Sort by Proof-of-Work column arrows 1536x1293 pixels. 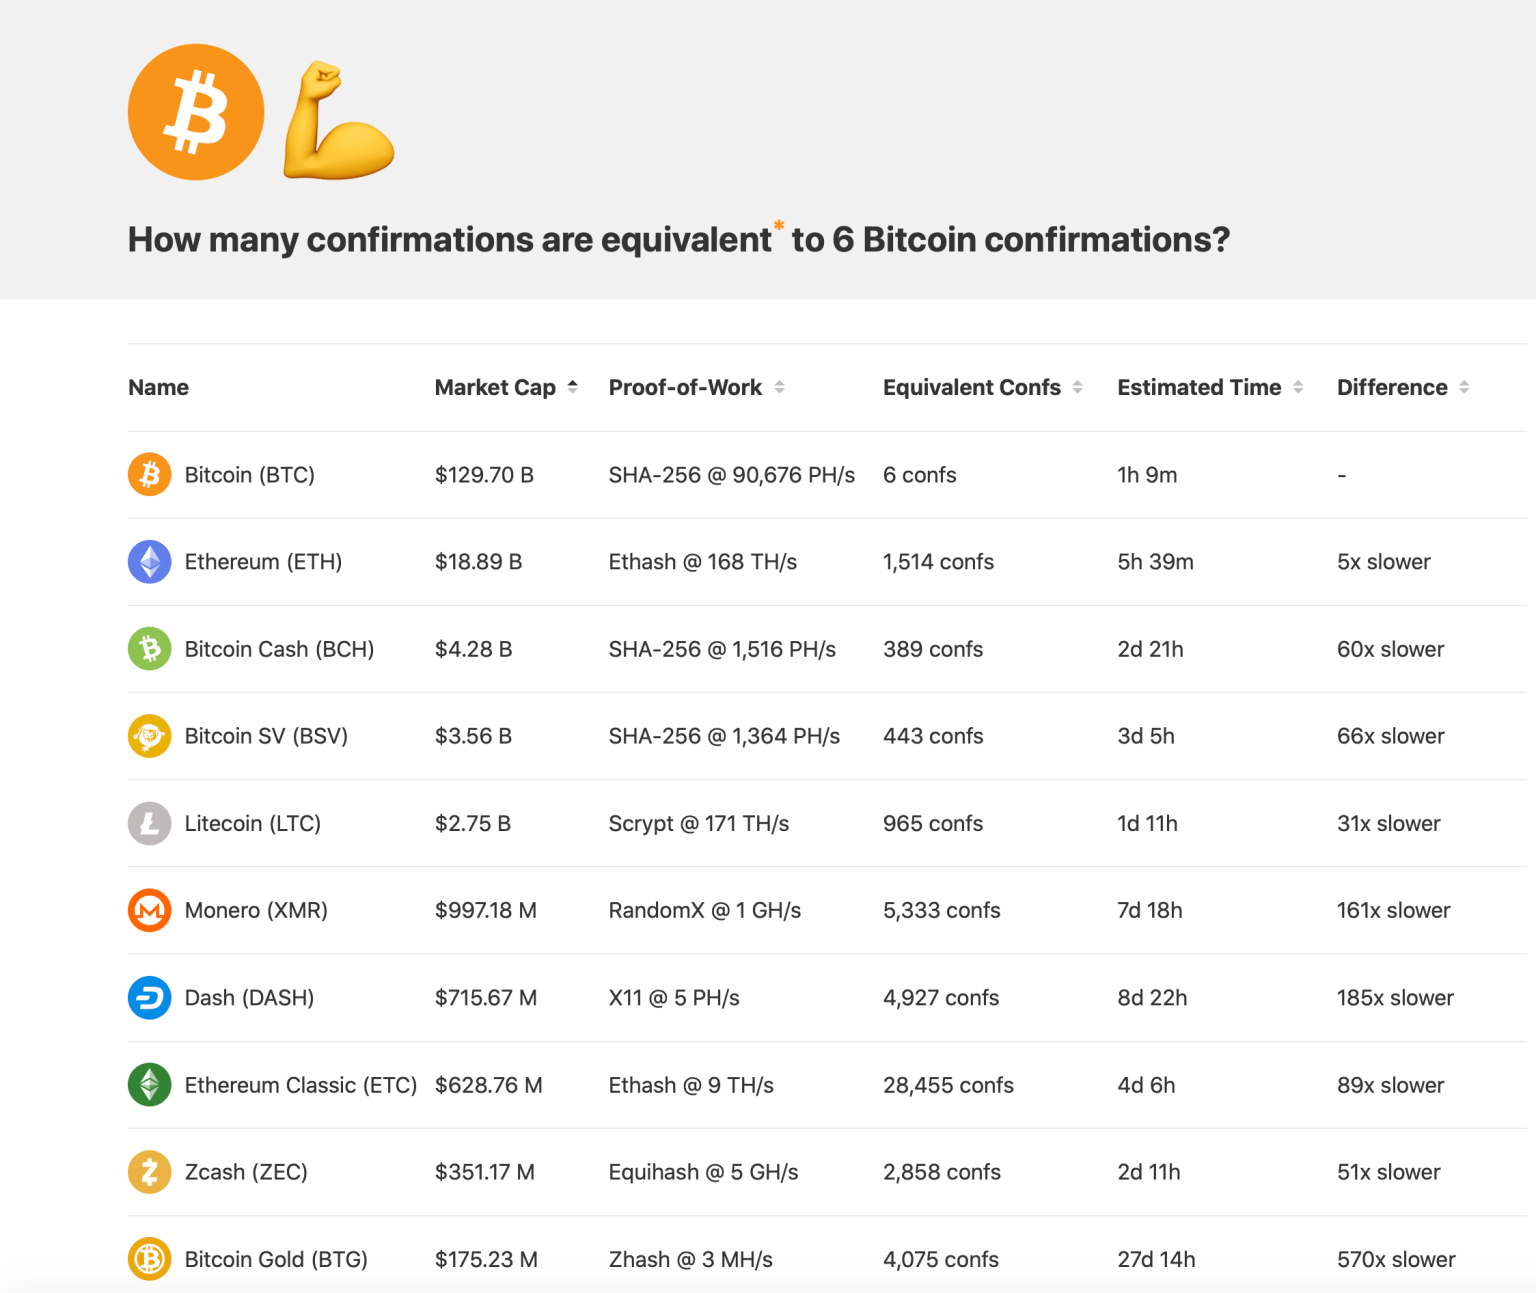(x=779, y=387)
